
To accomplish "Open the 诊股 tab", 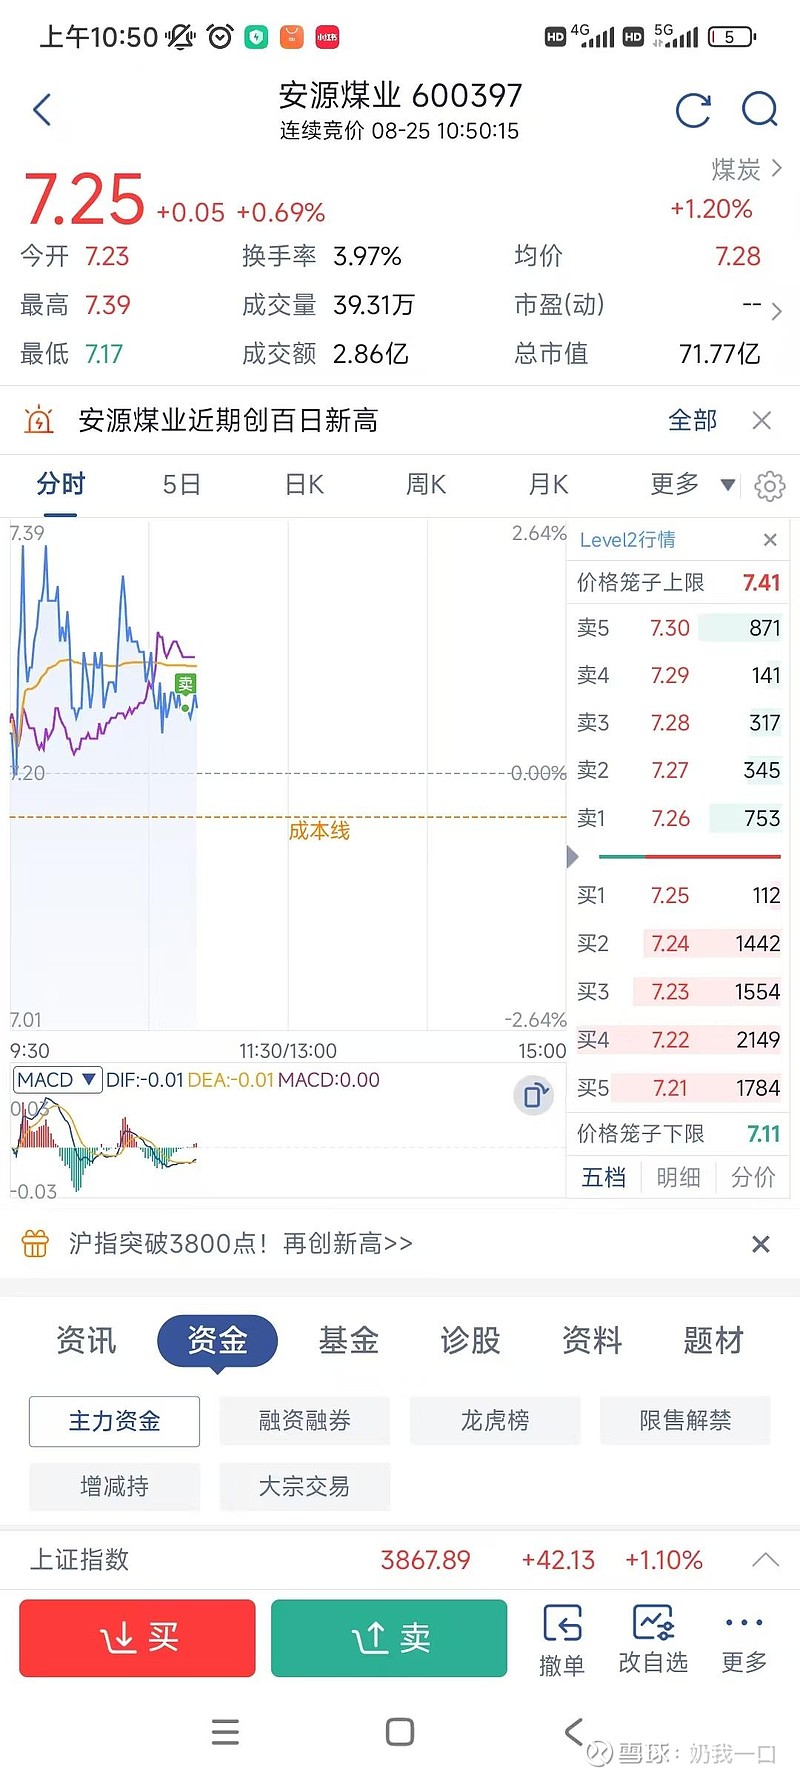I will (x=470, y=1340).
